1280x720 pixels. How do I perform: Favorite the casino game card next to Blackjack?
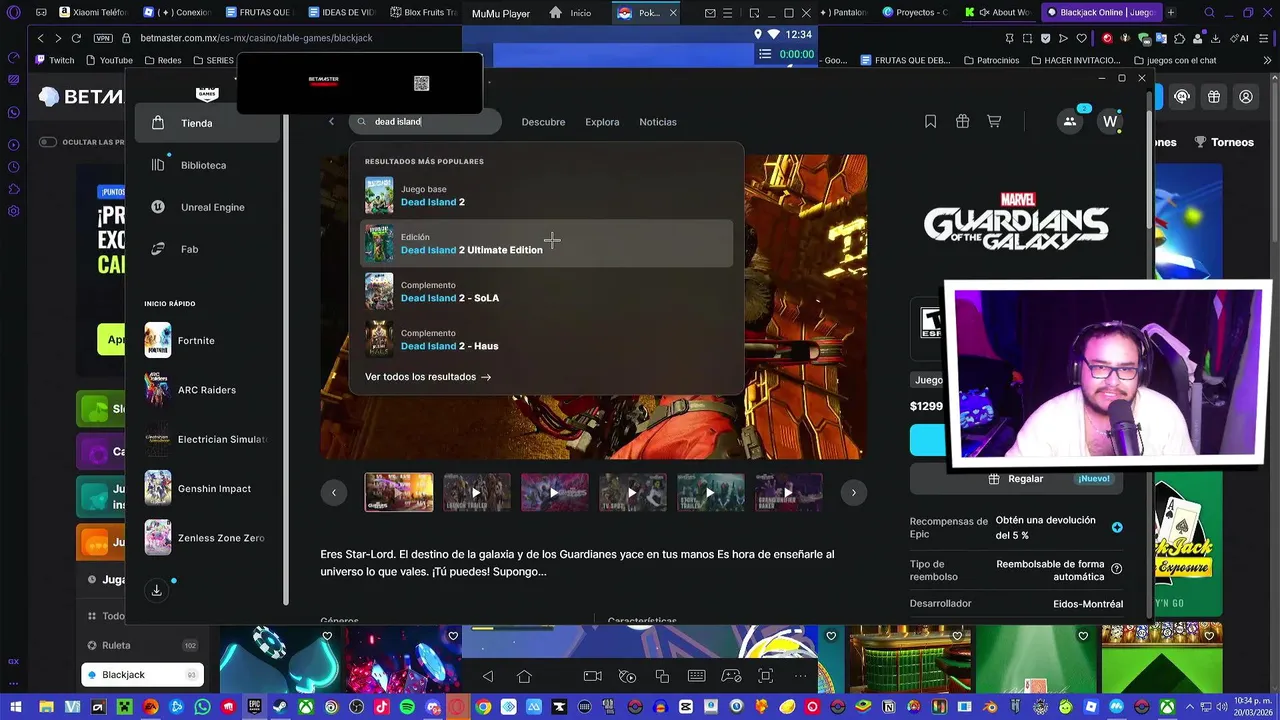(x=327, y=636)
